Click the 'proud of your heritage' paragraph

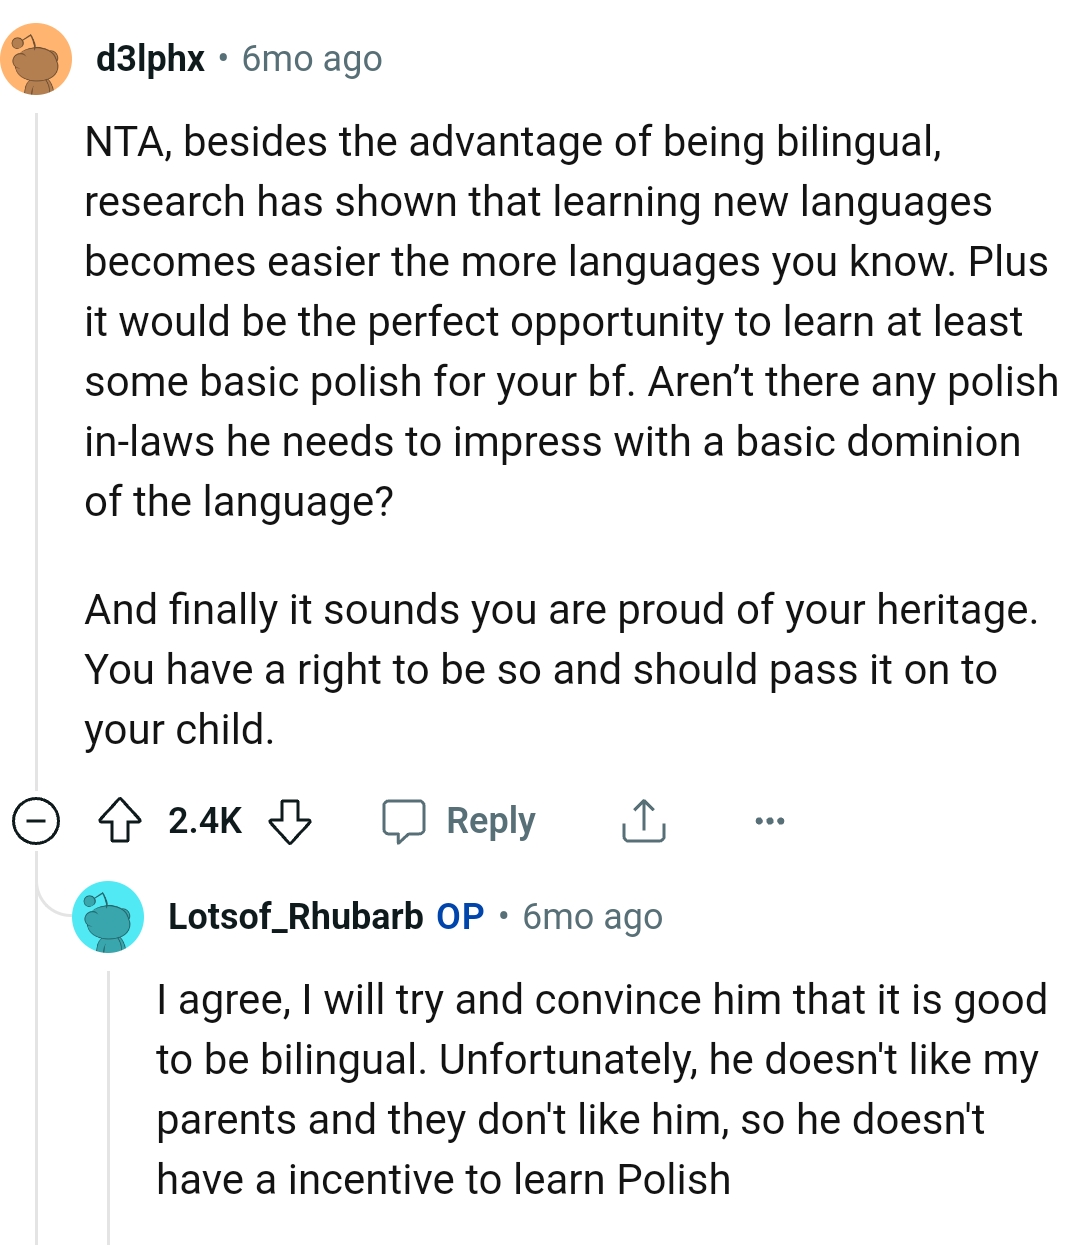560,670
